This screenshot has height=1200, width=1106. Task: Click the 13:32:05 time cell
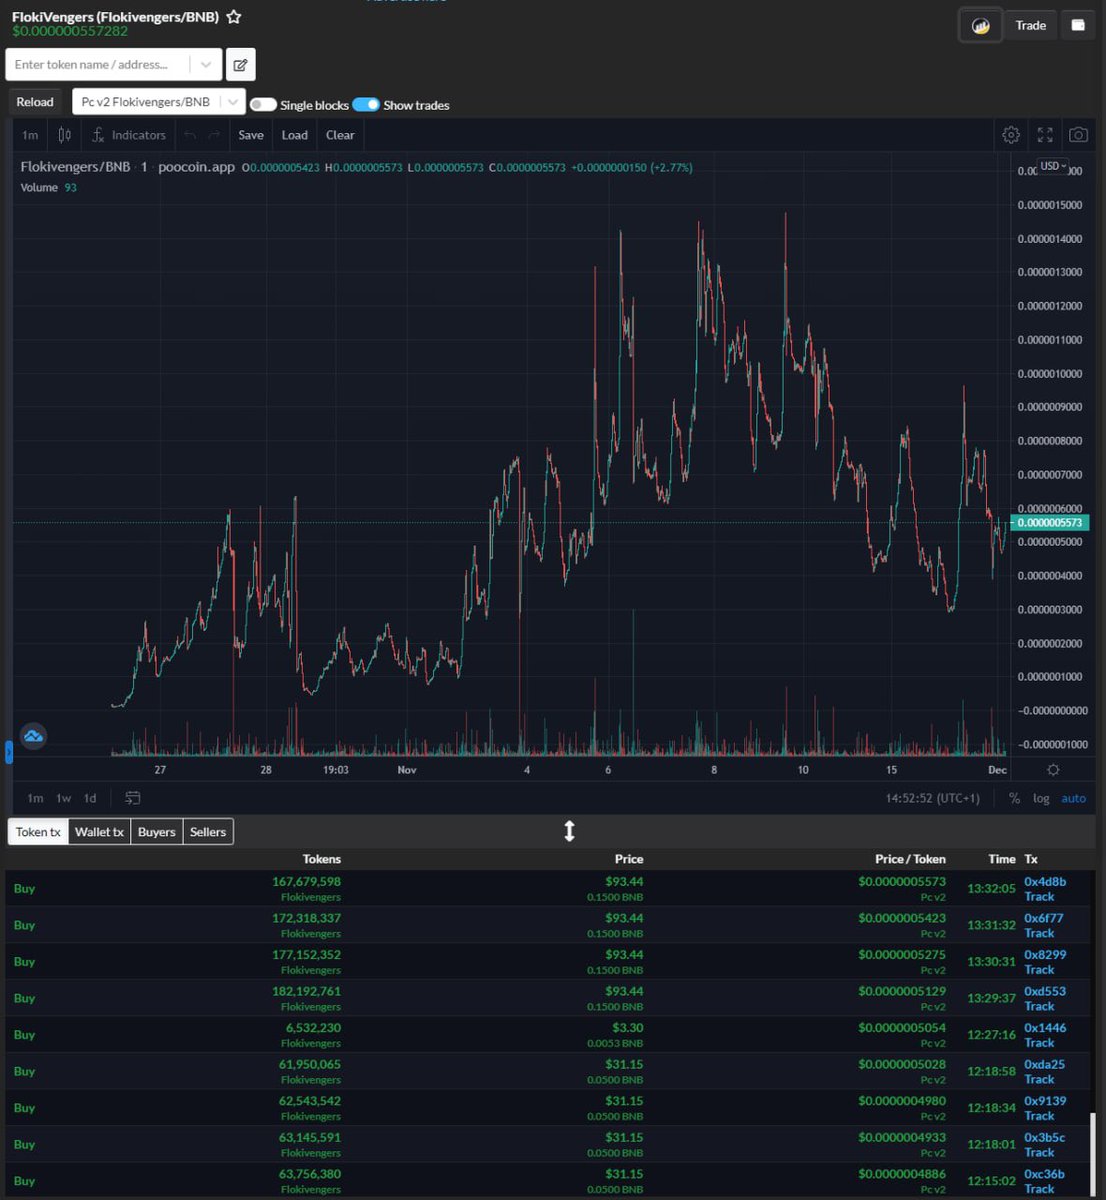tap(991, 888)
